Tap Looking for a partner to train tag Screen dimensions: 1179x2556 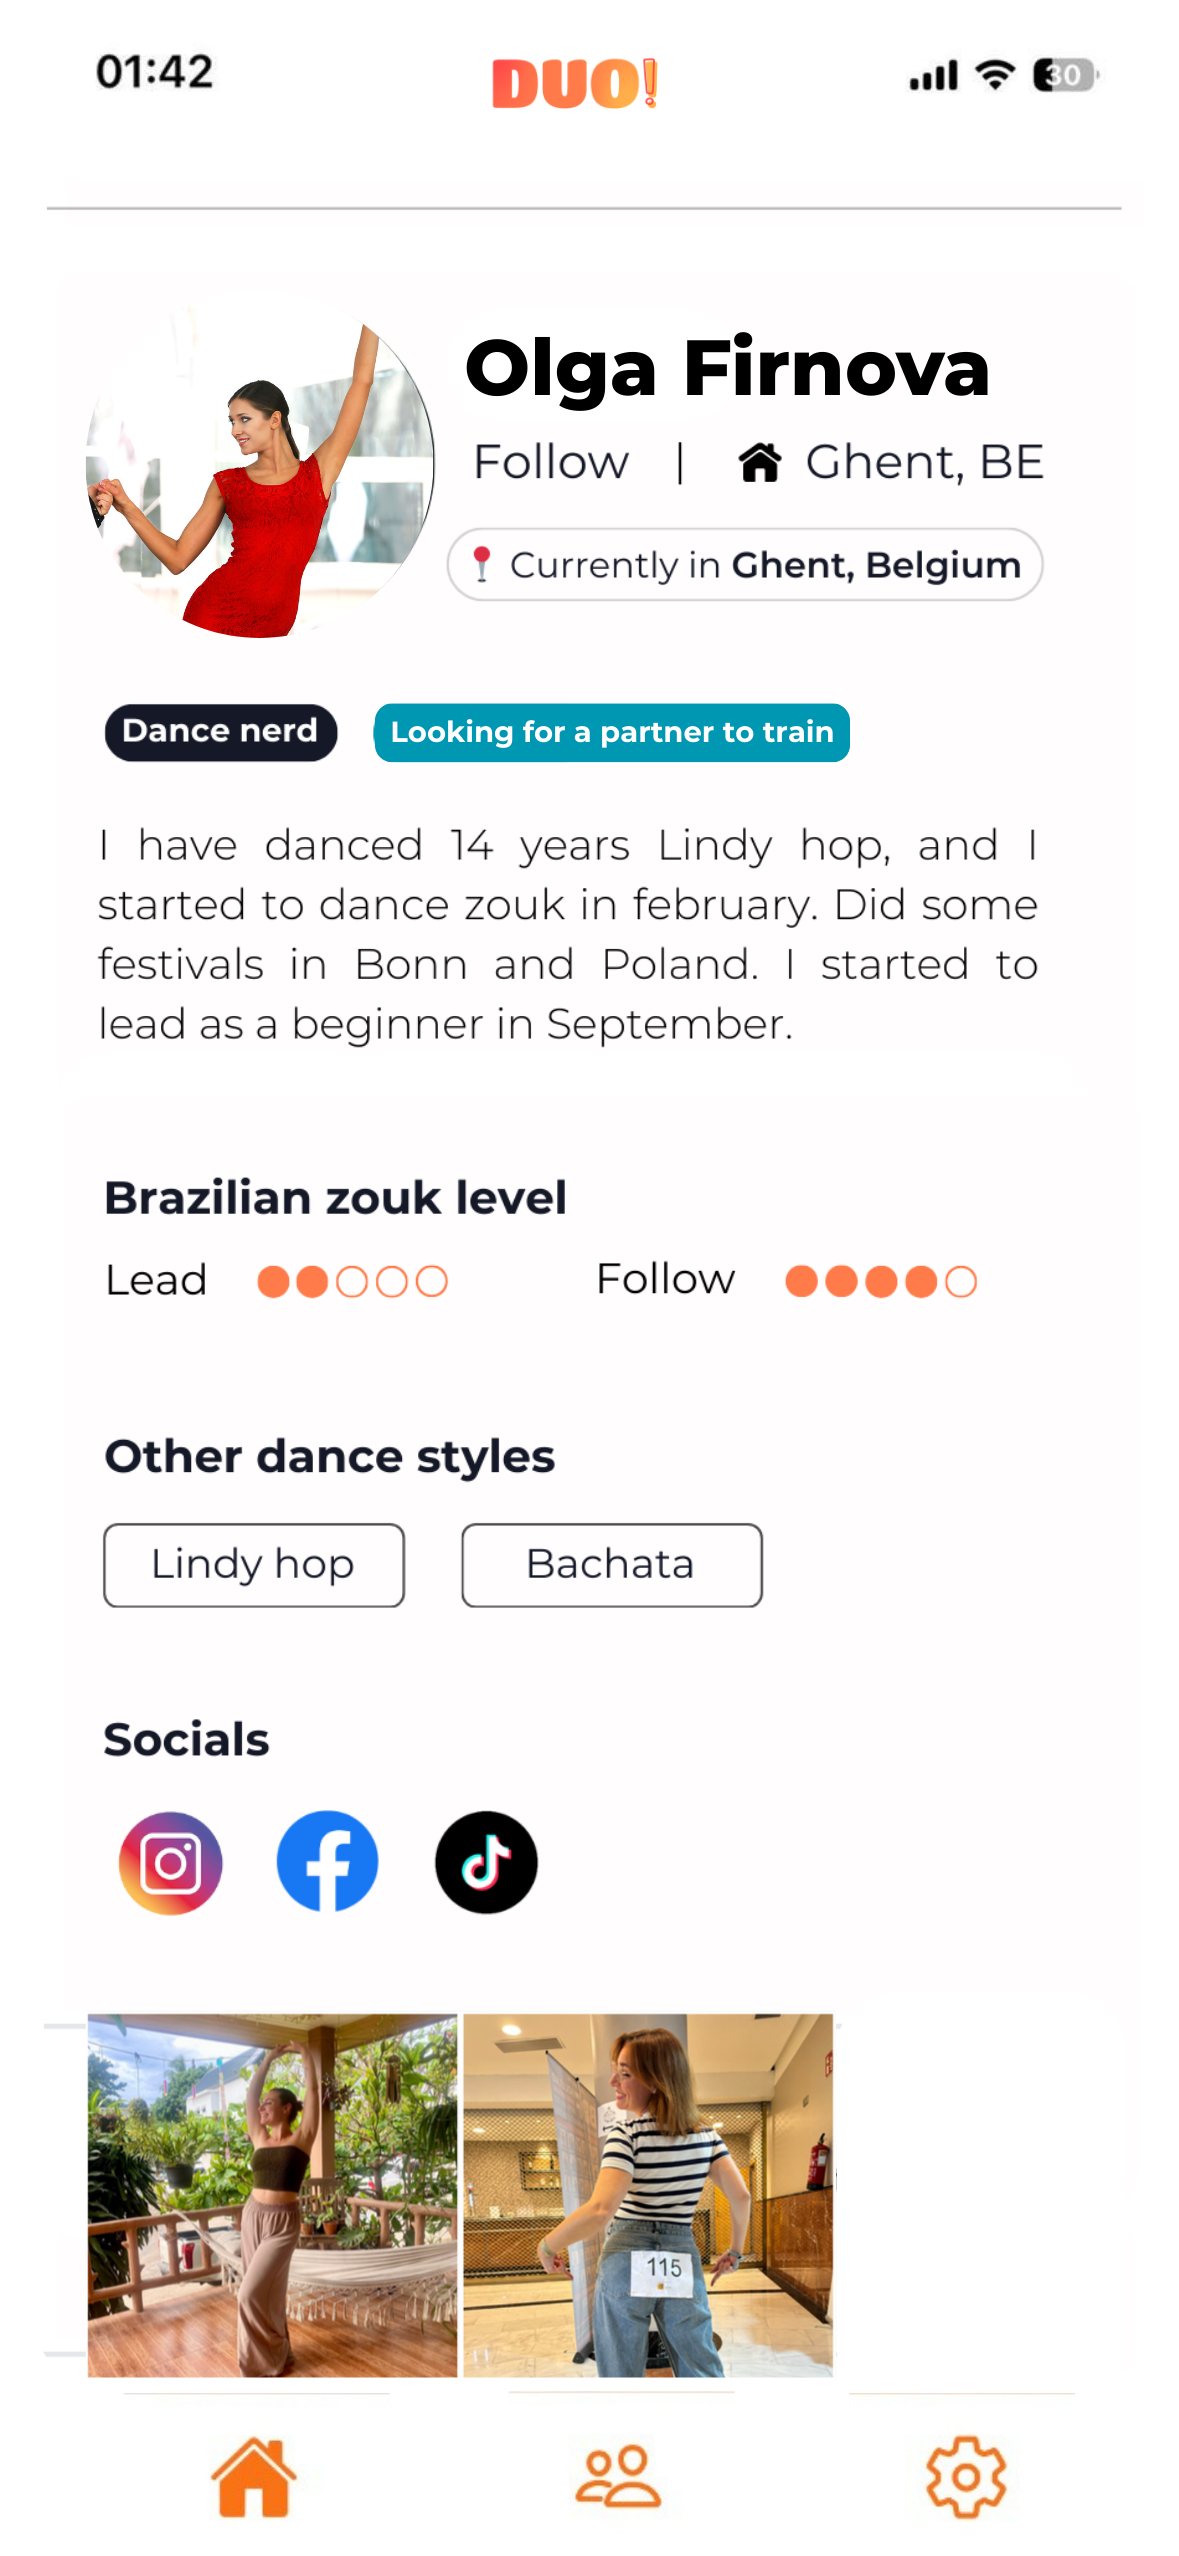point(611,733)
